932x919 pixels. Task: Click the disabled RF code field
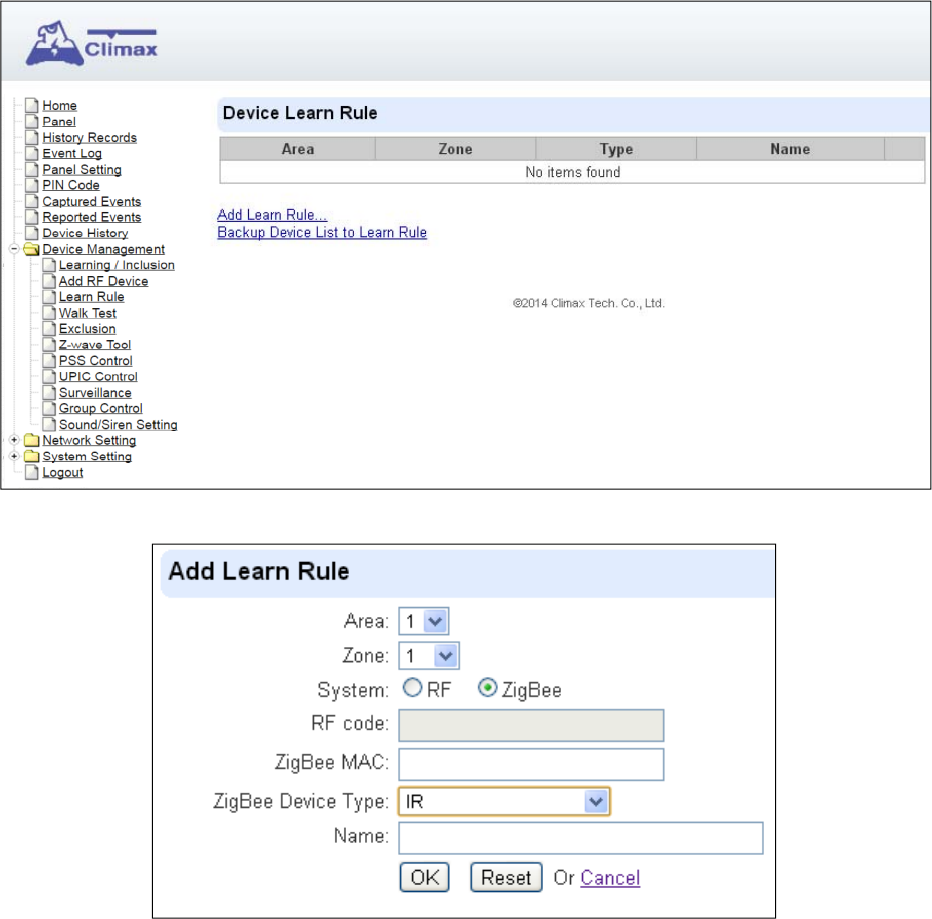tap(531, 725)
